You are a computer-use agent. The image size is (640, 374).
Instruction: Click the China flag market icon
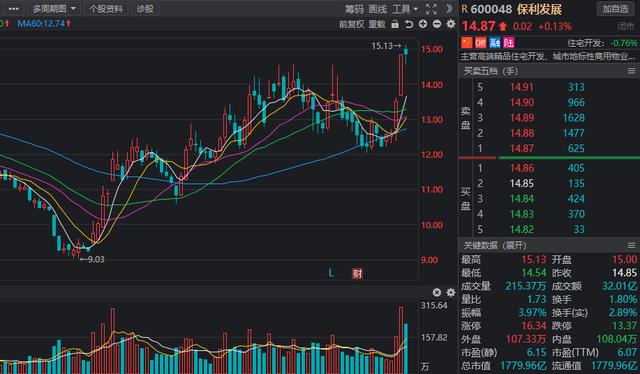tap(467, 42)
